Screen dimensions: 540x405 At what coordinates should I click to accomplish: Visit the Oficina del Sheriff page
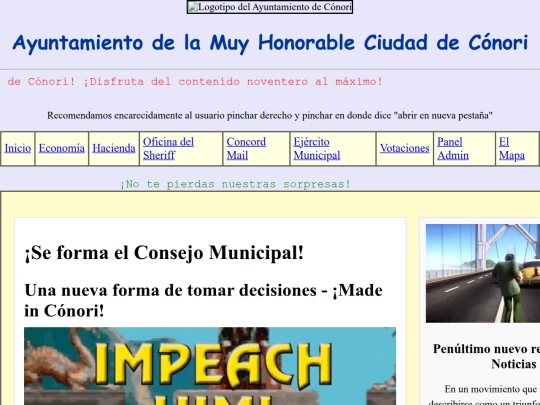click(168, 148)
